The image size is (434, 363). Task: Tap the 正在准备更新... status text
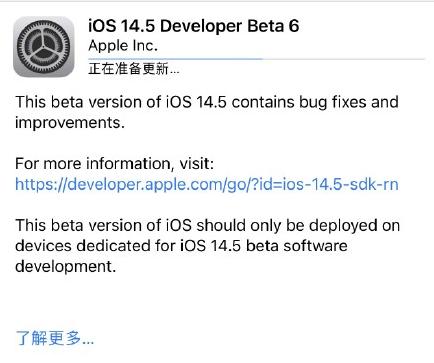pos(134,69)
